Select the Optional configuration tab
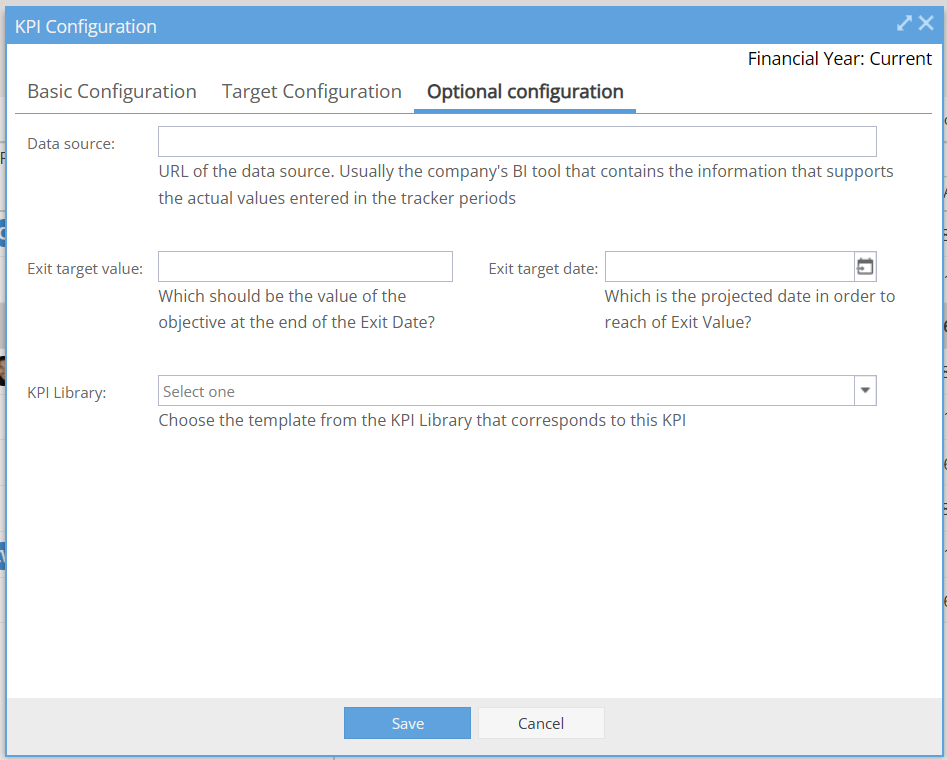 coord(525,91)
